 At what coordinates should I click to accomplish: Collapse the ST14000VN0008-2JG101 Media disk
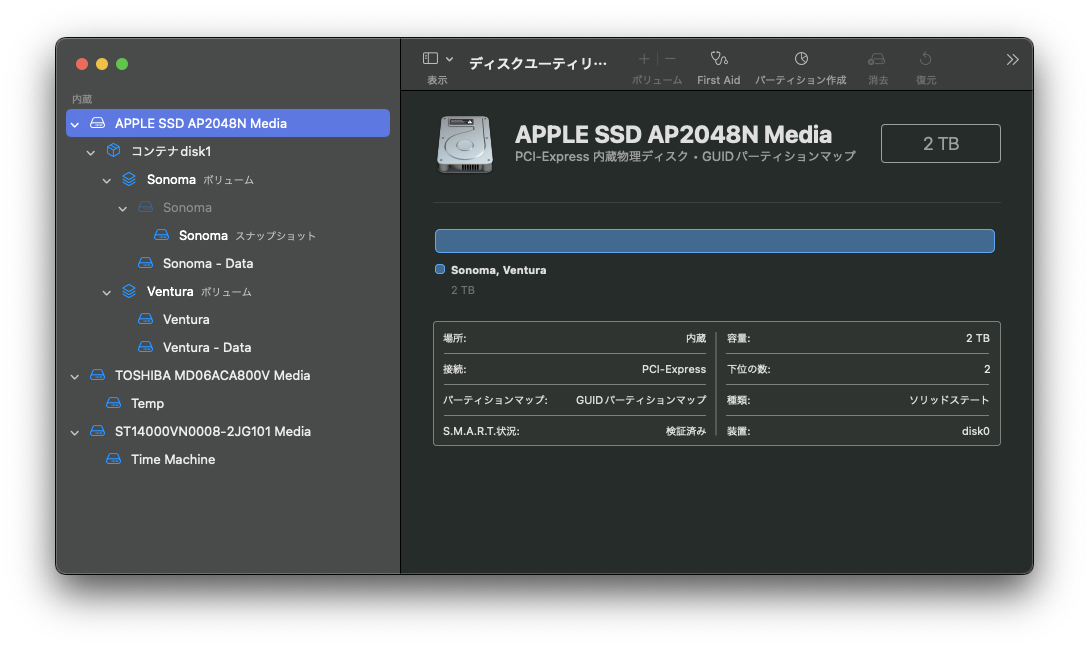pos(75,433)
